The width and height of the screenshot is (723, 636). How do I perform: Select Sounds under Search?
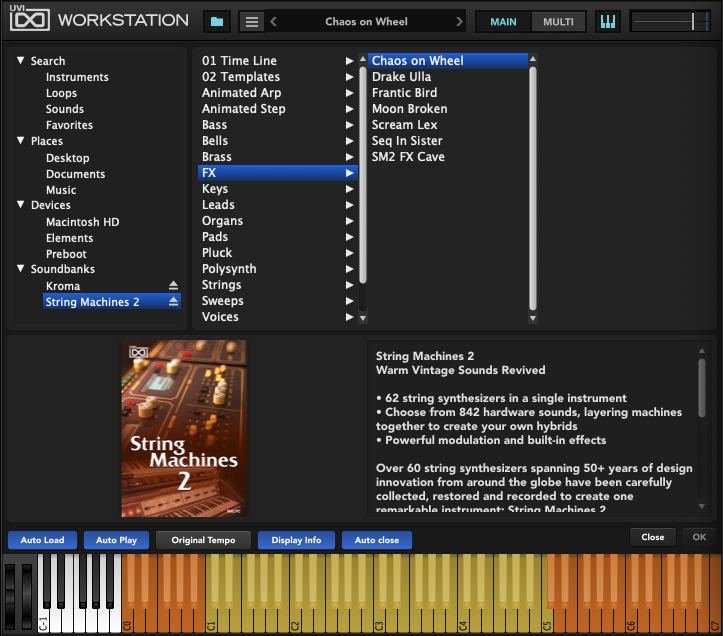click(65, 109)
